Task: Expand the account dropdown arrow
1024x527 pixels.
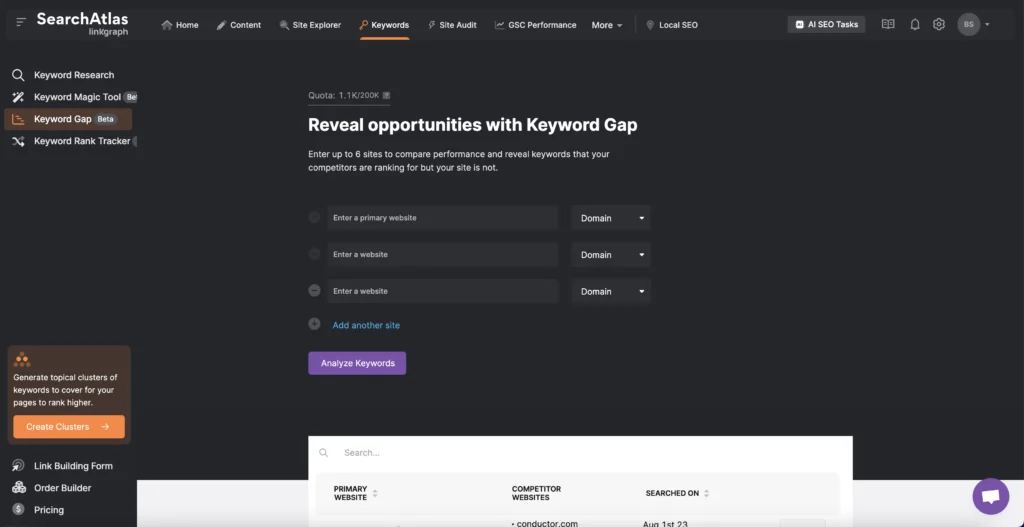Action: [987, 25]
